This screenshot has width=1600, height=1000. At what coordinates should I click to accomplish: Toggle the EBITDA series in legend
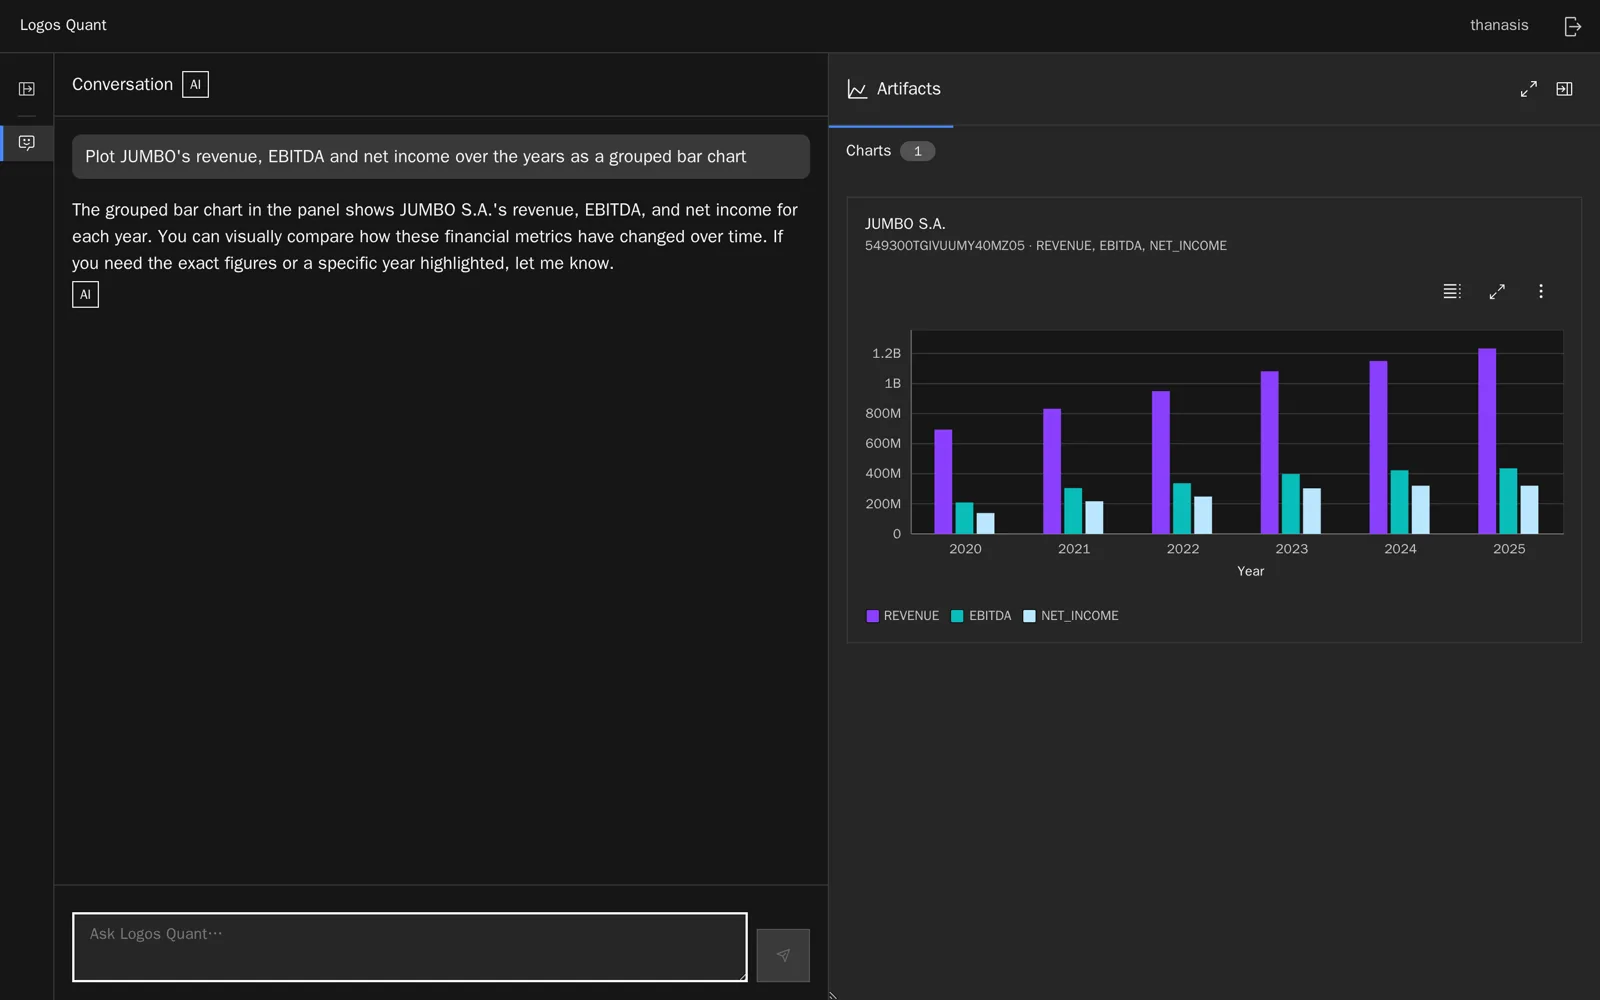tap(981, 616)
